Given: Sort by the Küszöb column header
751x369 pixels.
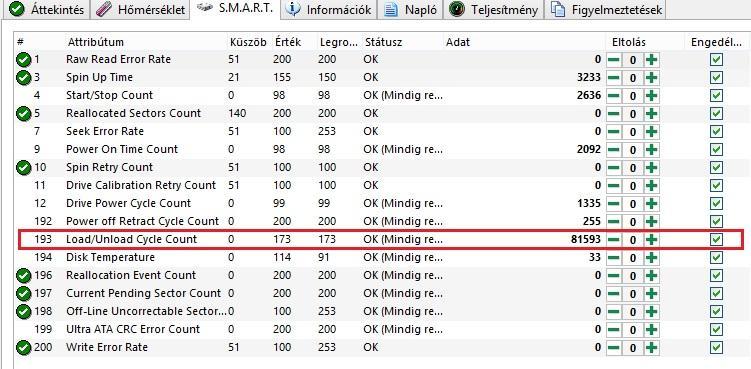Looking at the screenshot, I should tap(248, 42).
